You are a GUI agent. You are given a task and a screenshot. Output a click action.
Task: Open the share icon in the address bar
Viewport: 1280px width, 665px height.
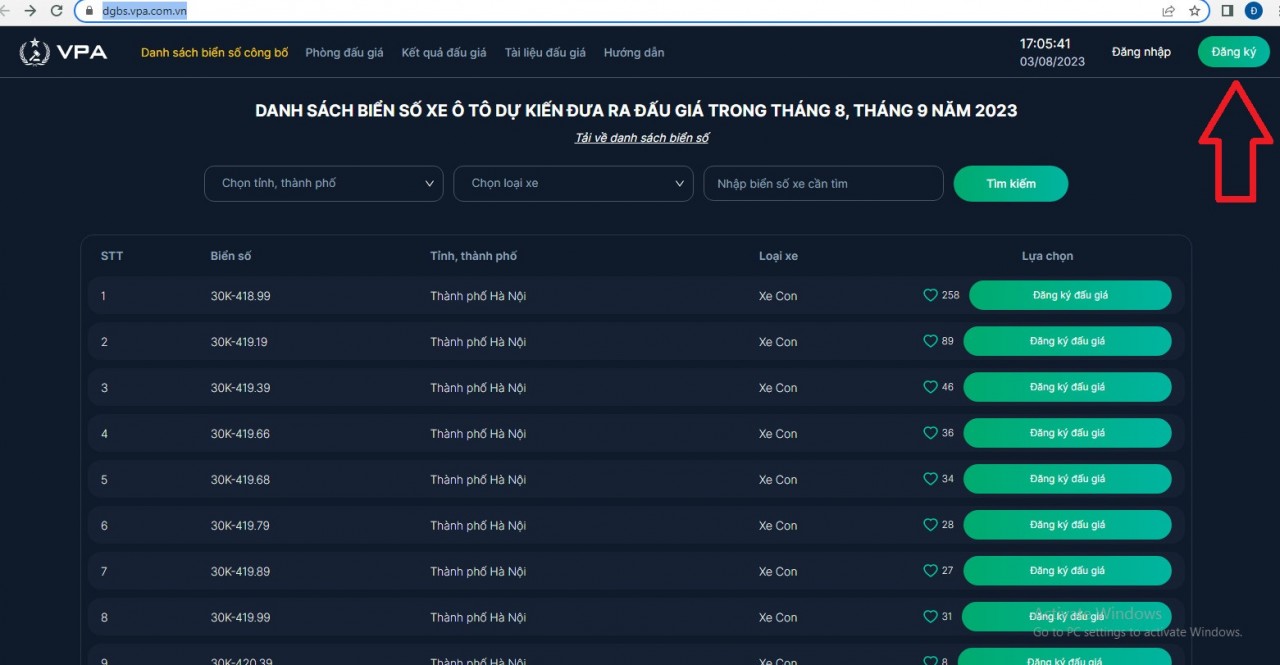tap(1167, 11)
